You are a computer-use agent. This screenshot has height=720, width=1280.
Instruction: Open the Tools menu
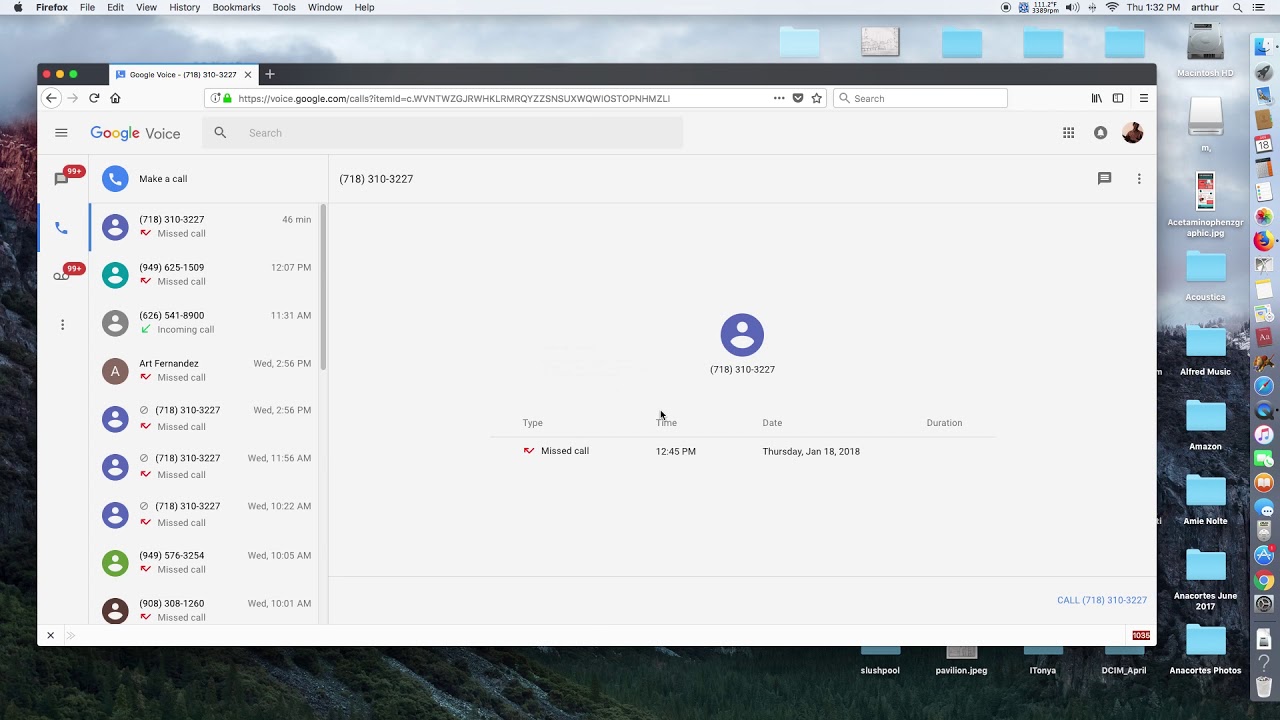point(284,7)
